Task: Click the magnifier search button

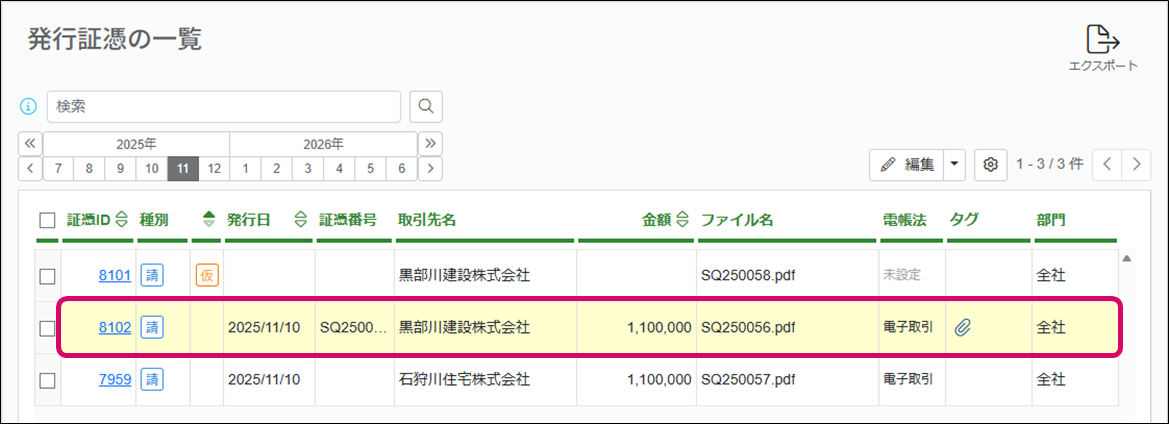Action: [426, 106]
